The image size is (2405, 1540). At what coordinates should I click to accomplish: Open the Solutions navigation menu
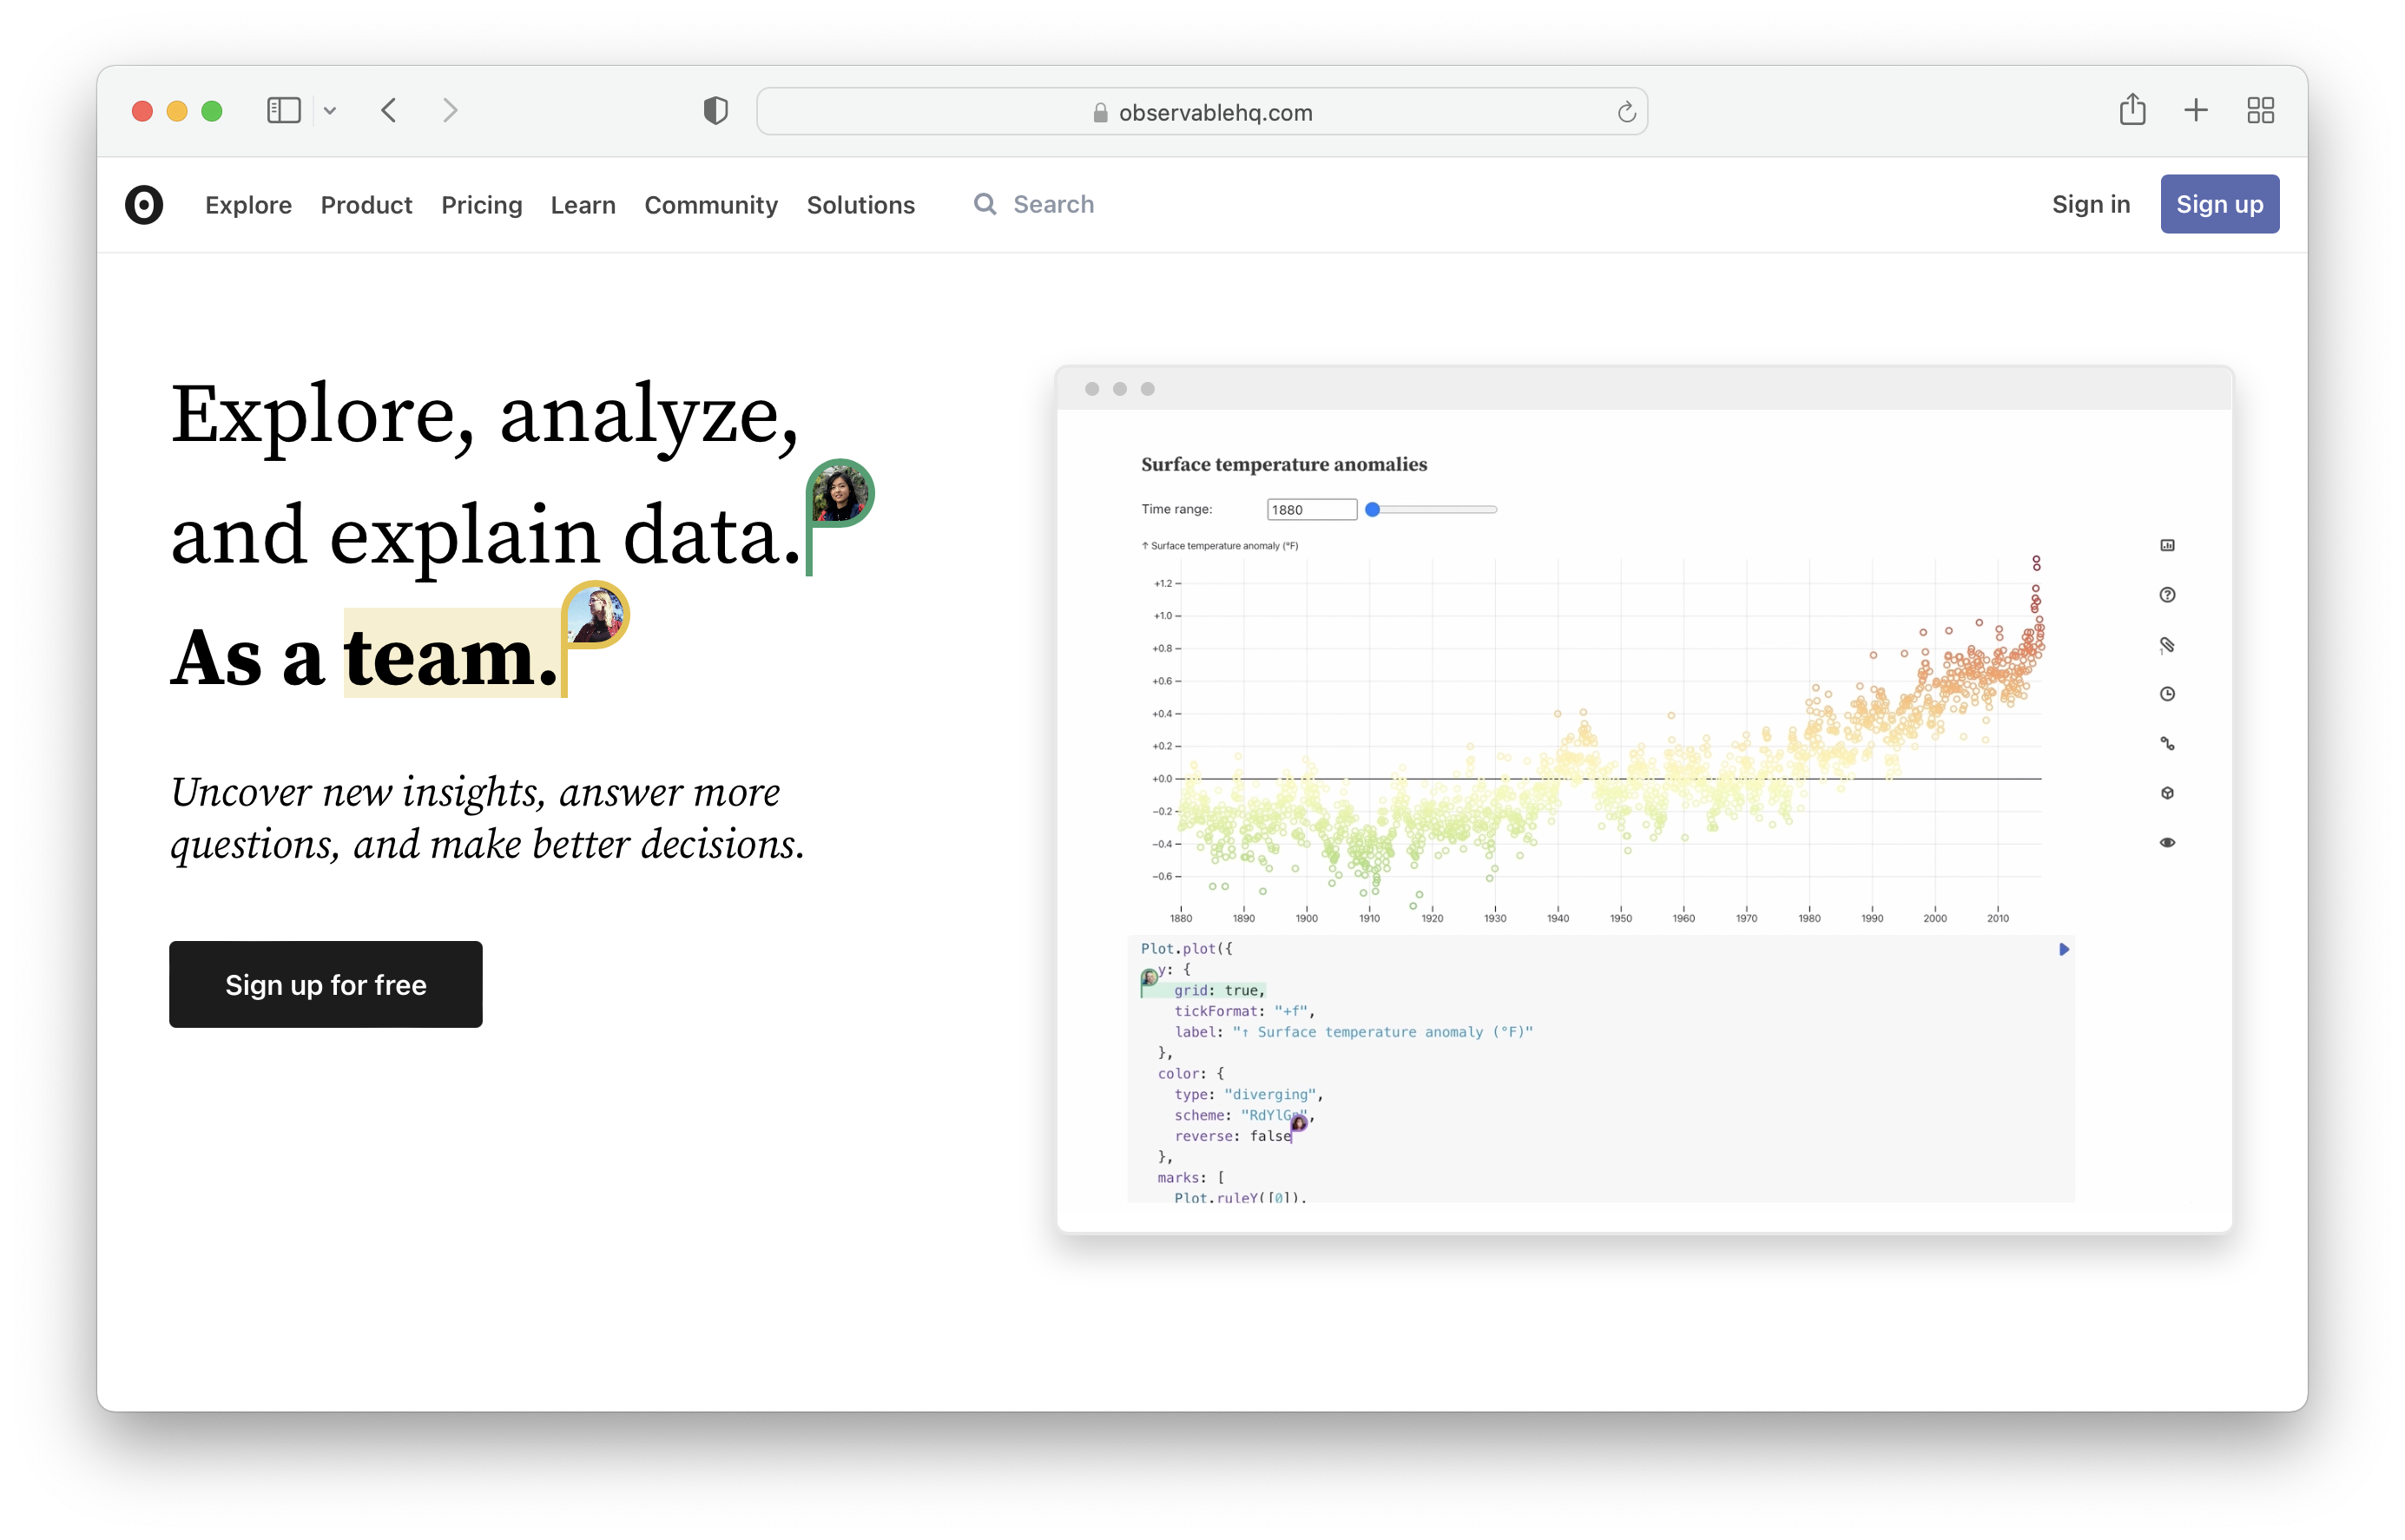coord(860,205)
